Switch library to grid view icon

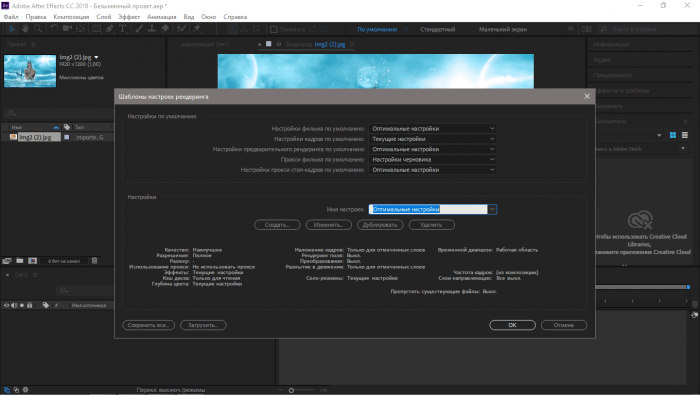click(673, 135)
